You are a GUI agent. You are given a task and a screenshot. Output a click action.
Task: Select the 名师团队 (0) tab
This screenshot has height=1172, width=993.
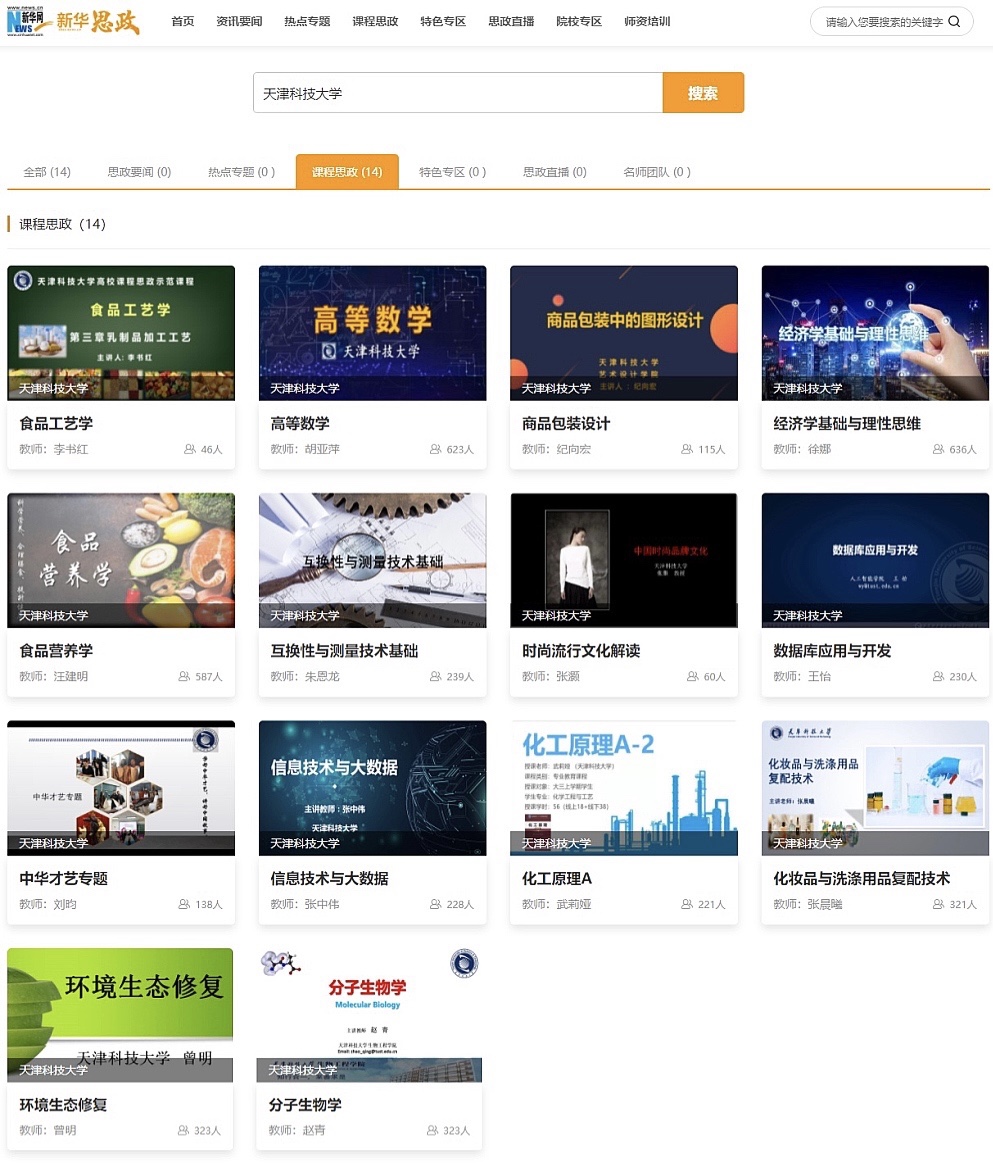pos(657,172)
